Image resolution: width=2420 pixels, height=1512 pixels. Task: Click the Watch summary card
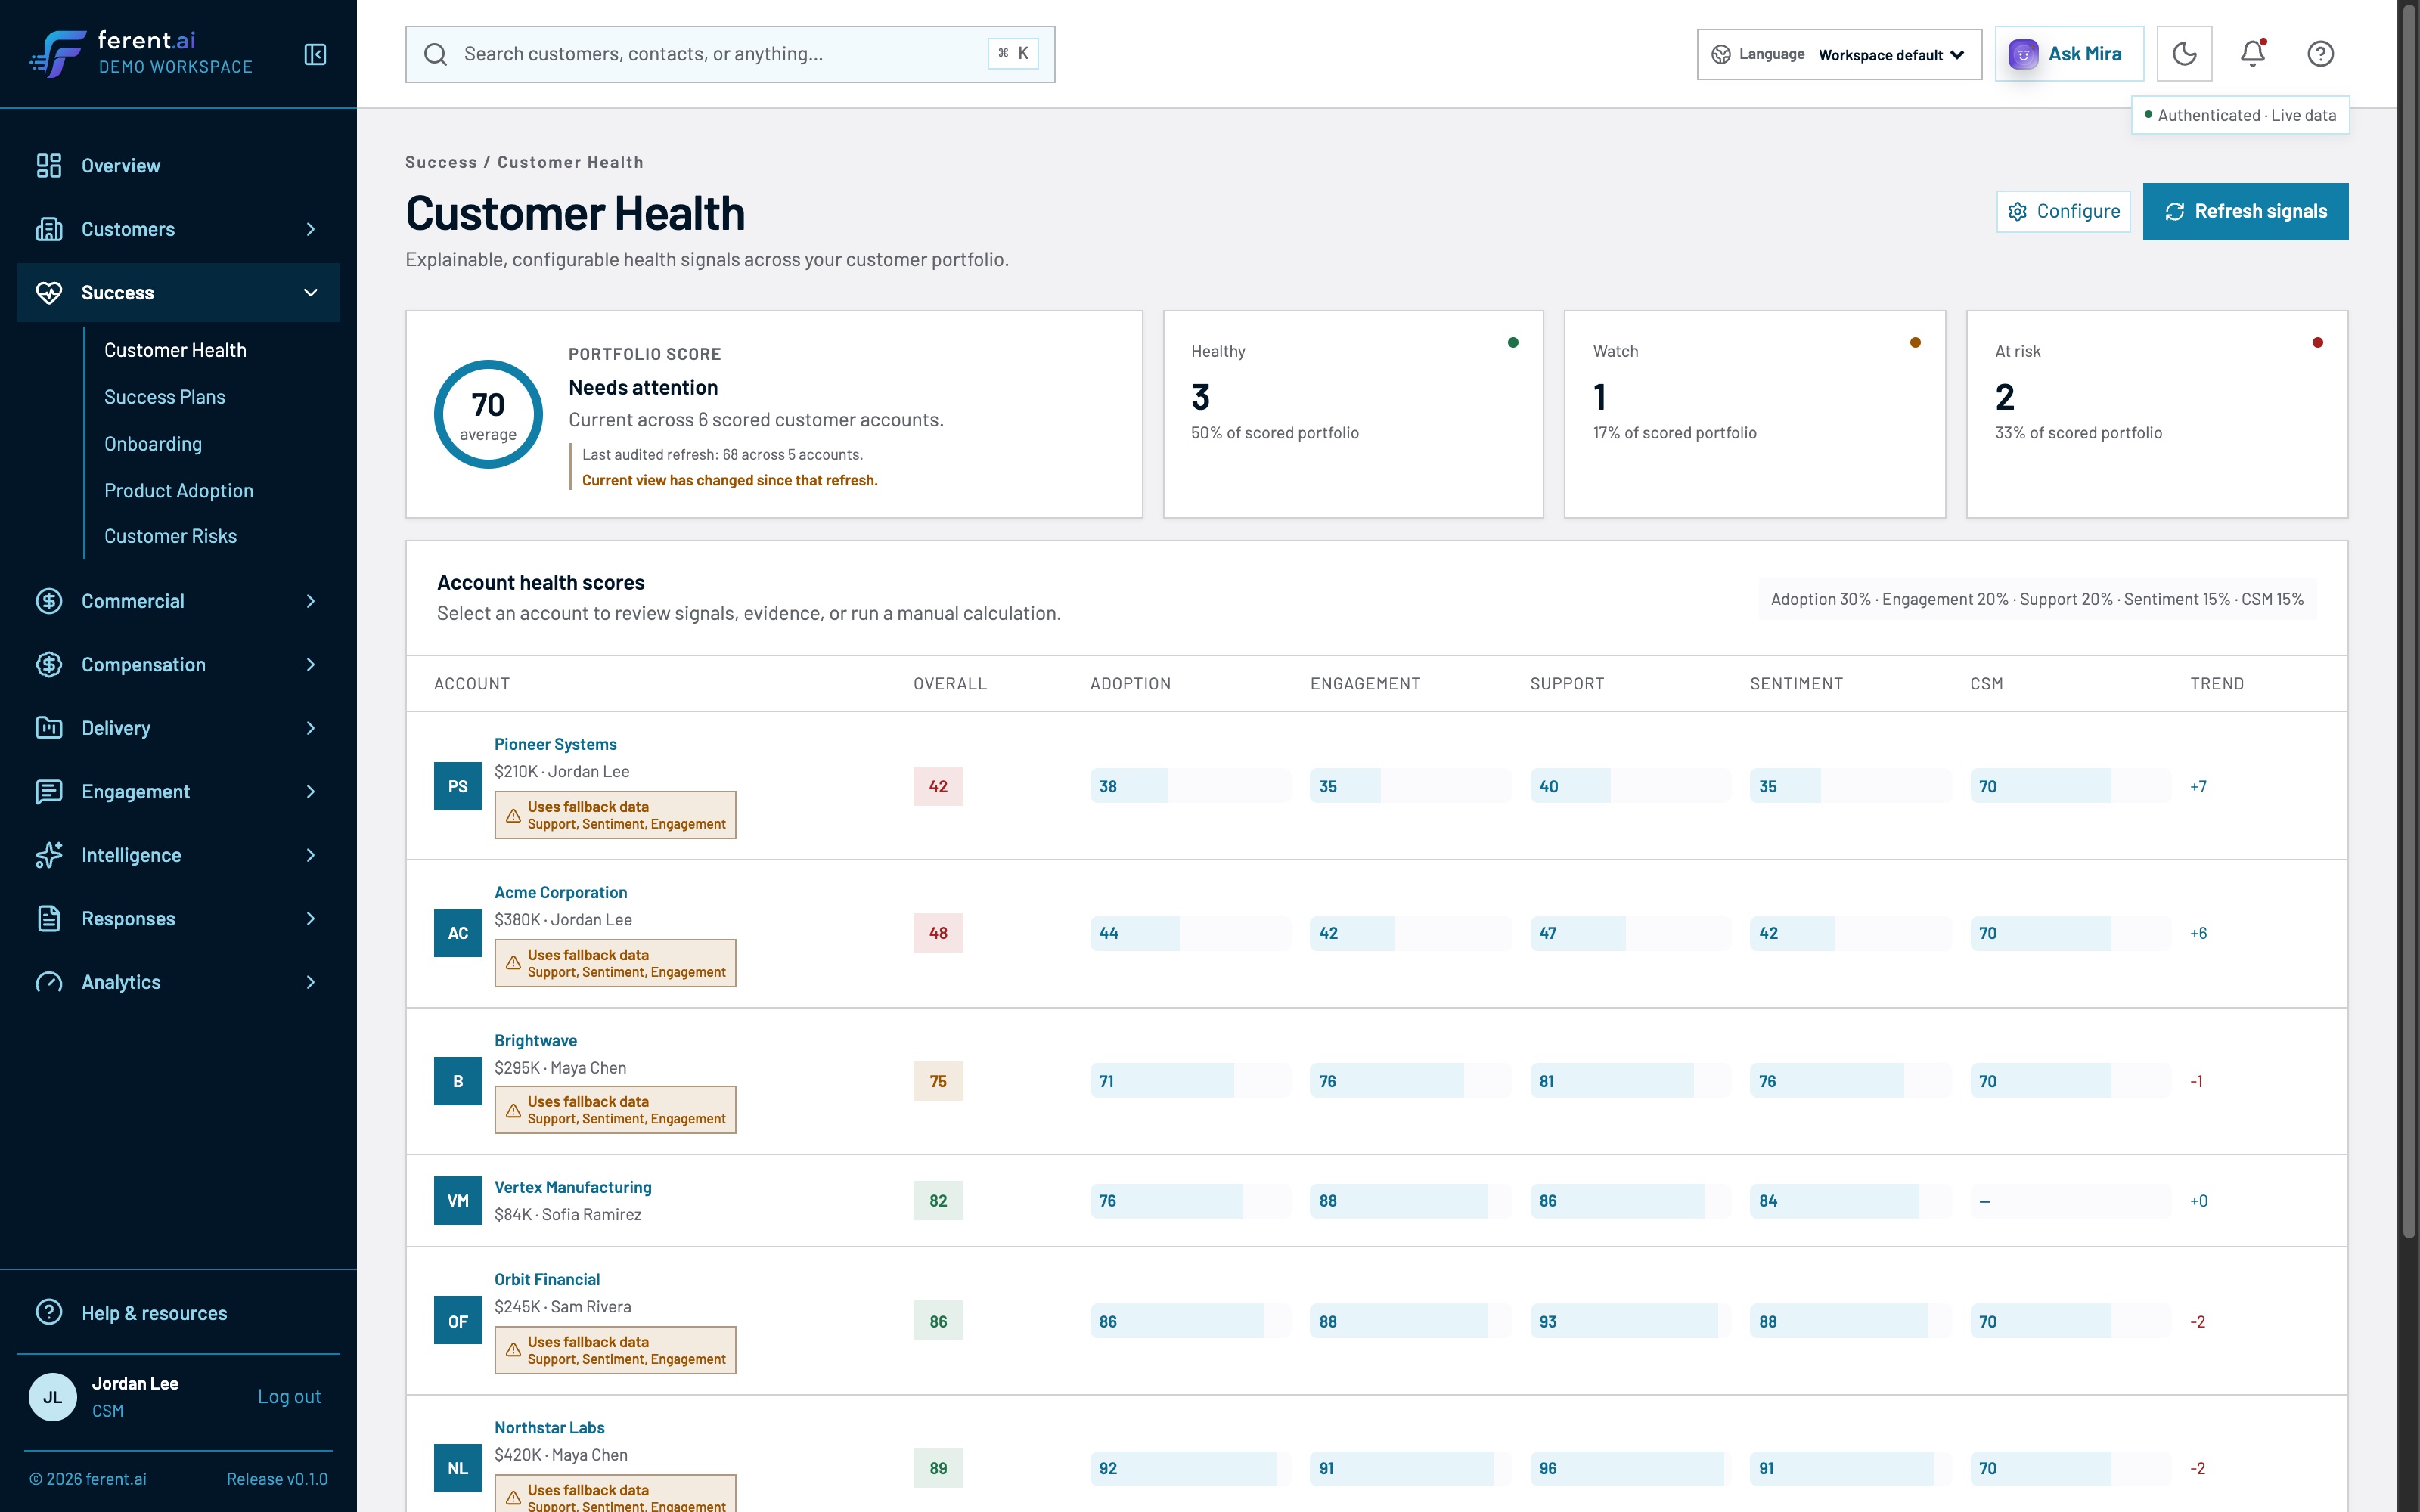(x=1755, y=414)
